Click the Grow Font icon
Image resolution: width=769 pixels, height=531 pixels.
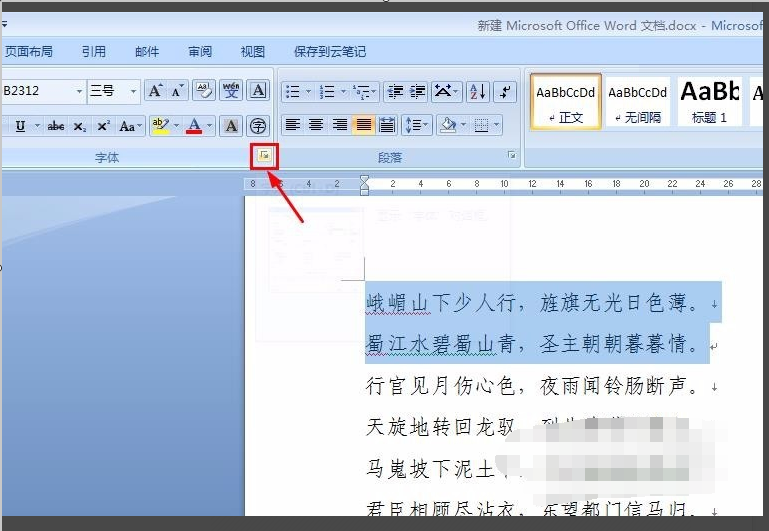pyautogui.click(x=155, y=91)
